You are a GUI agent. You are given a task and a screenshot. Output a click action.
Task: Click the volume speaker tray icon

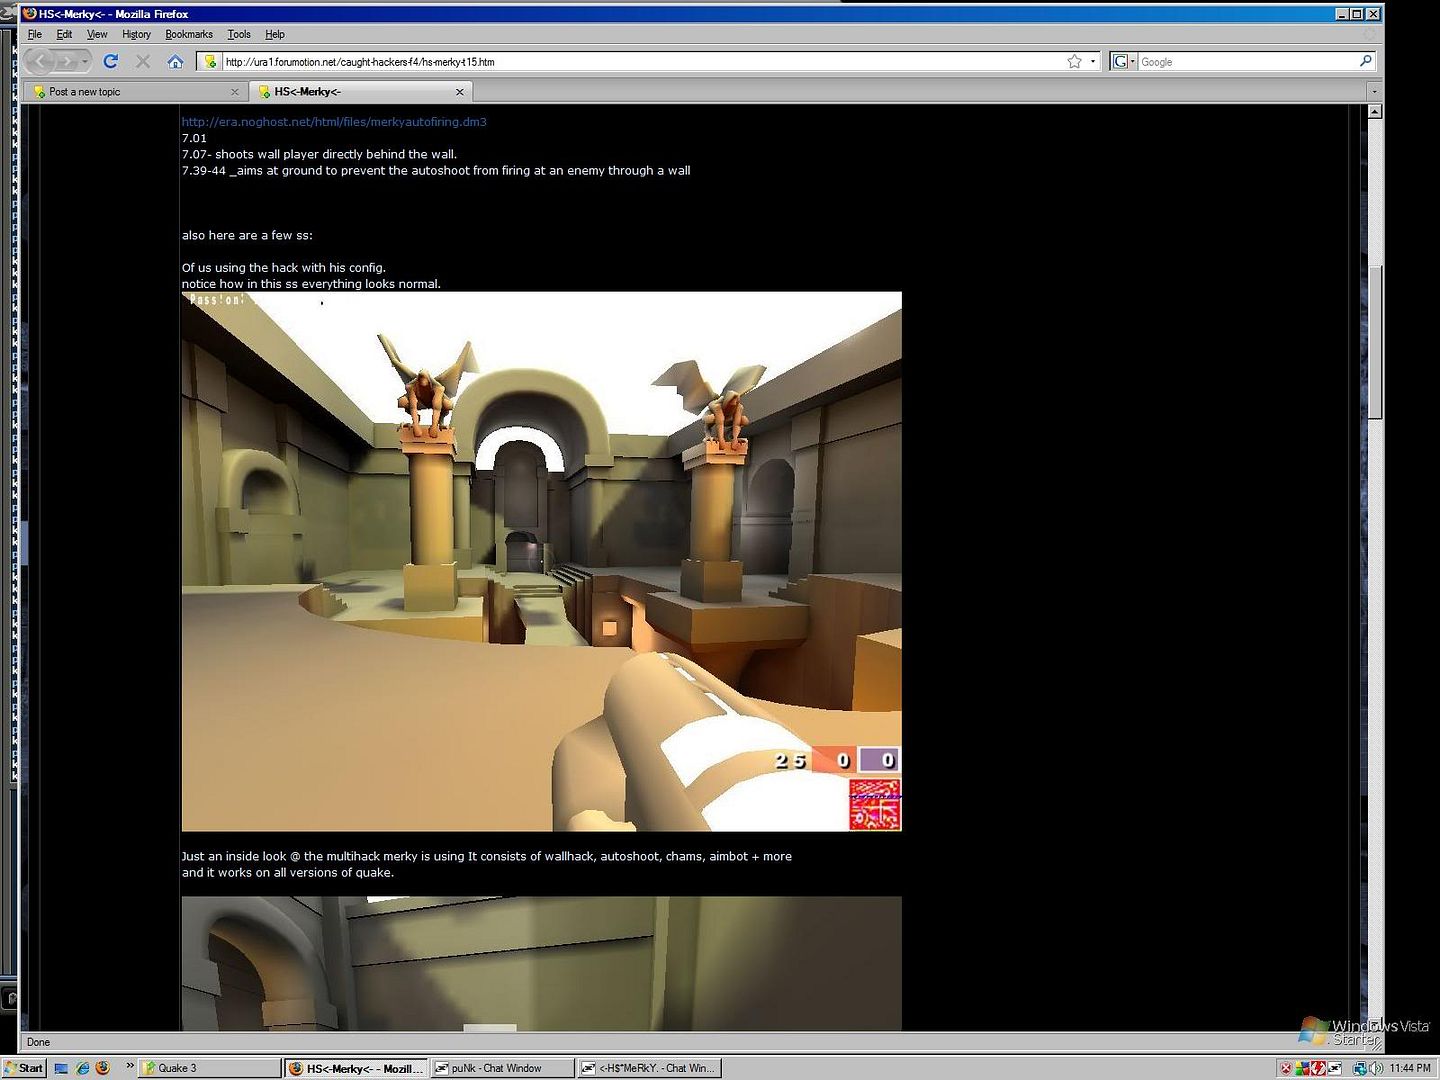coord(1377,1068)
